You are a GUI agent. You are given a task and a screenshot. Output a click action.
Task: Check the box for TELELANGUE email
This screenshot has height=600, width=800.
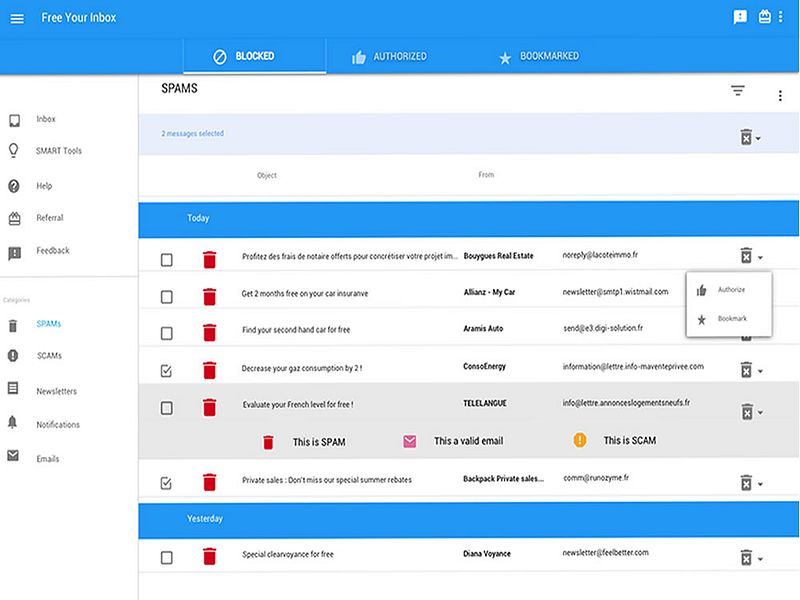166,408
